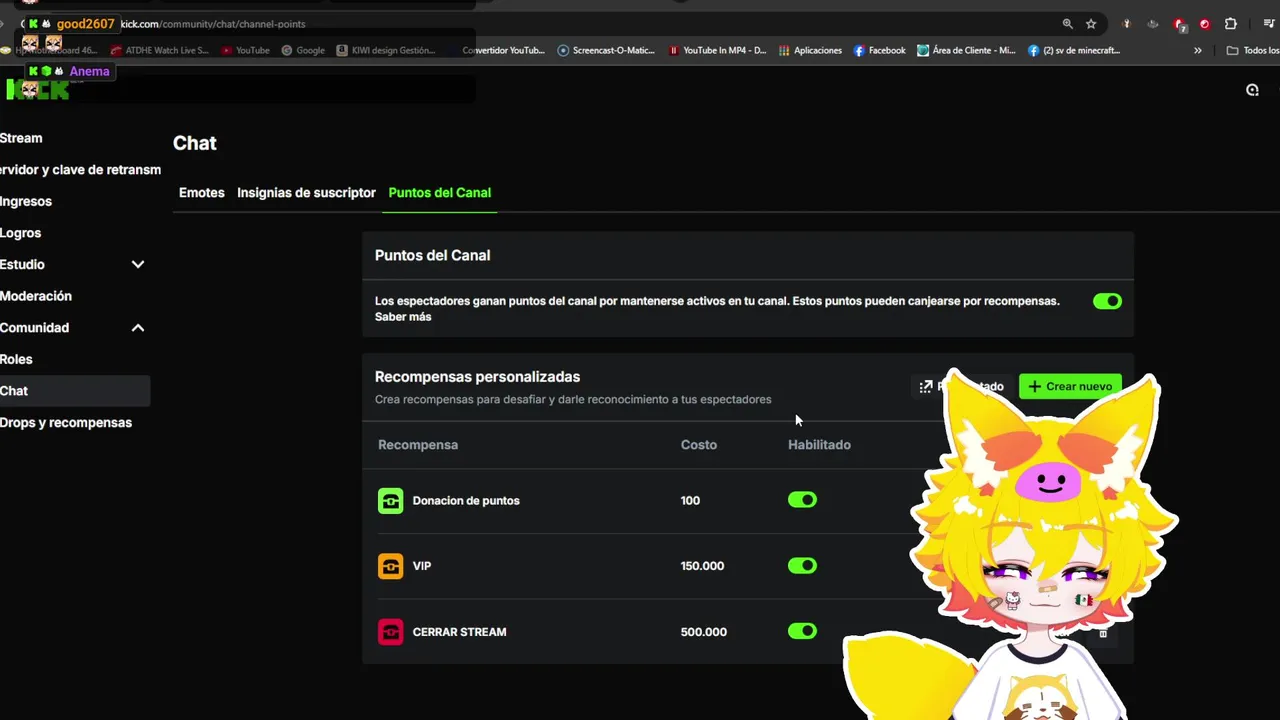
Task: Open Servidor y clave de retransmisión
Action: coord(80,170)
